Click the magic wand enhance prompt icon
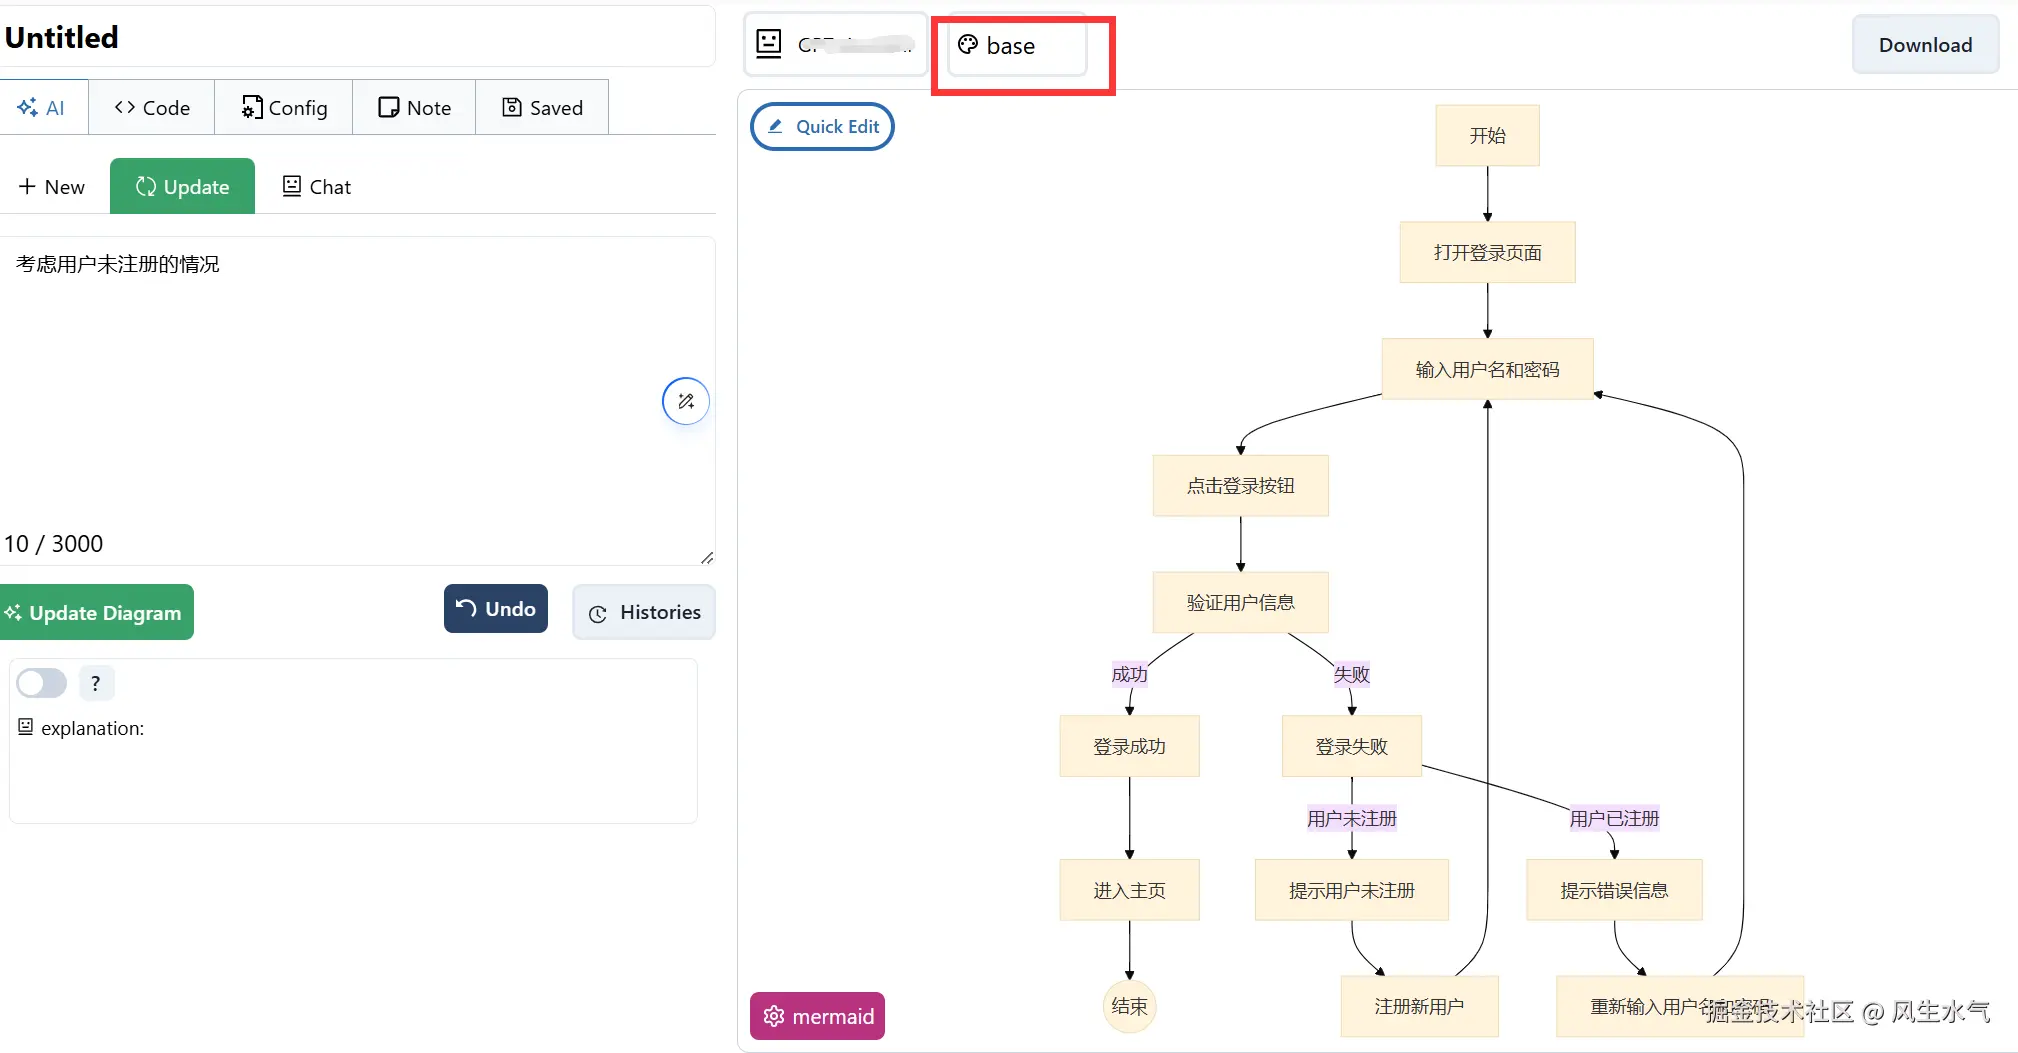 point(686,401)
